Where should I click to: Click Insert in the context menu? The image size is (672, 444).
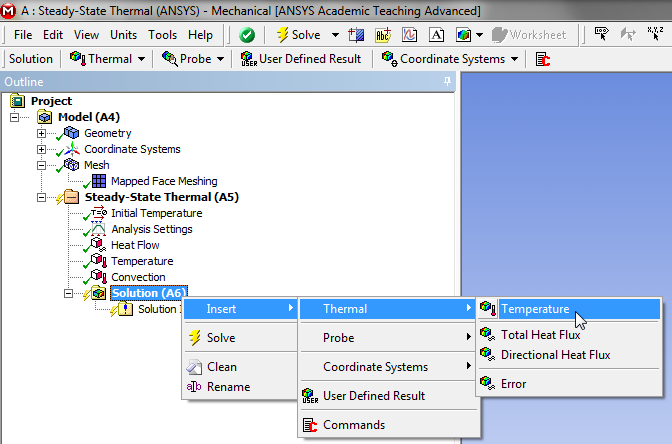point(240,309)
